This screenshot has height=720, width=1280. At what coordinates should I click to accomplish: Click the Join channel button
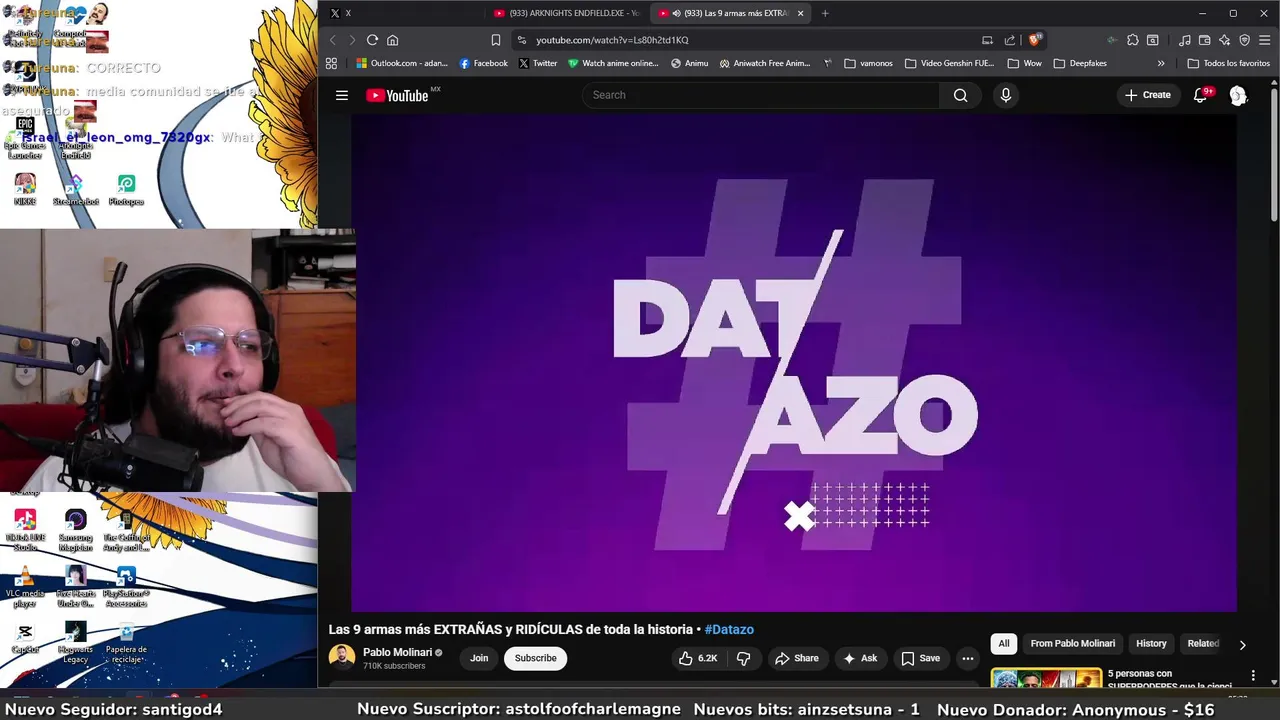coord(479,658)
